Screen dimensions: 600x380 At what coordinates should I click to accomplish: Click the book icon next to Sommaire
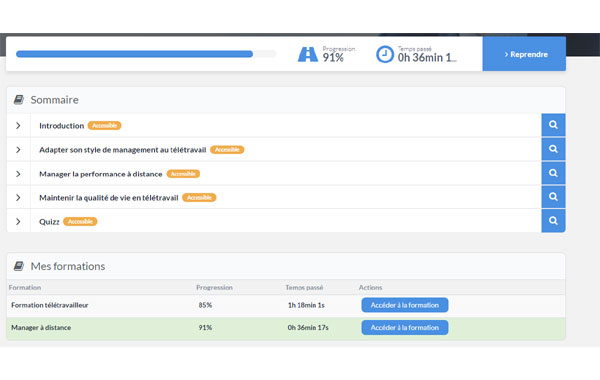tap(18, 100)
